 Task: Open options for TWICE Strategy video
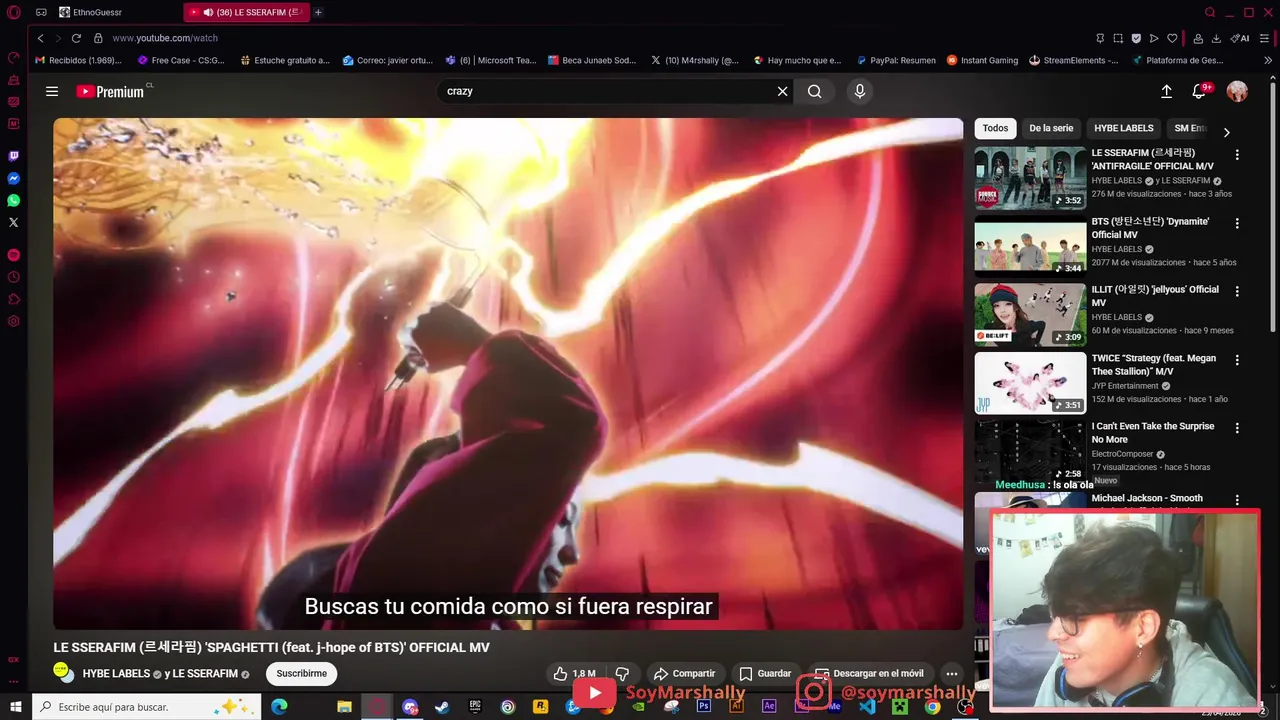pos(1237,360)
